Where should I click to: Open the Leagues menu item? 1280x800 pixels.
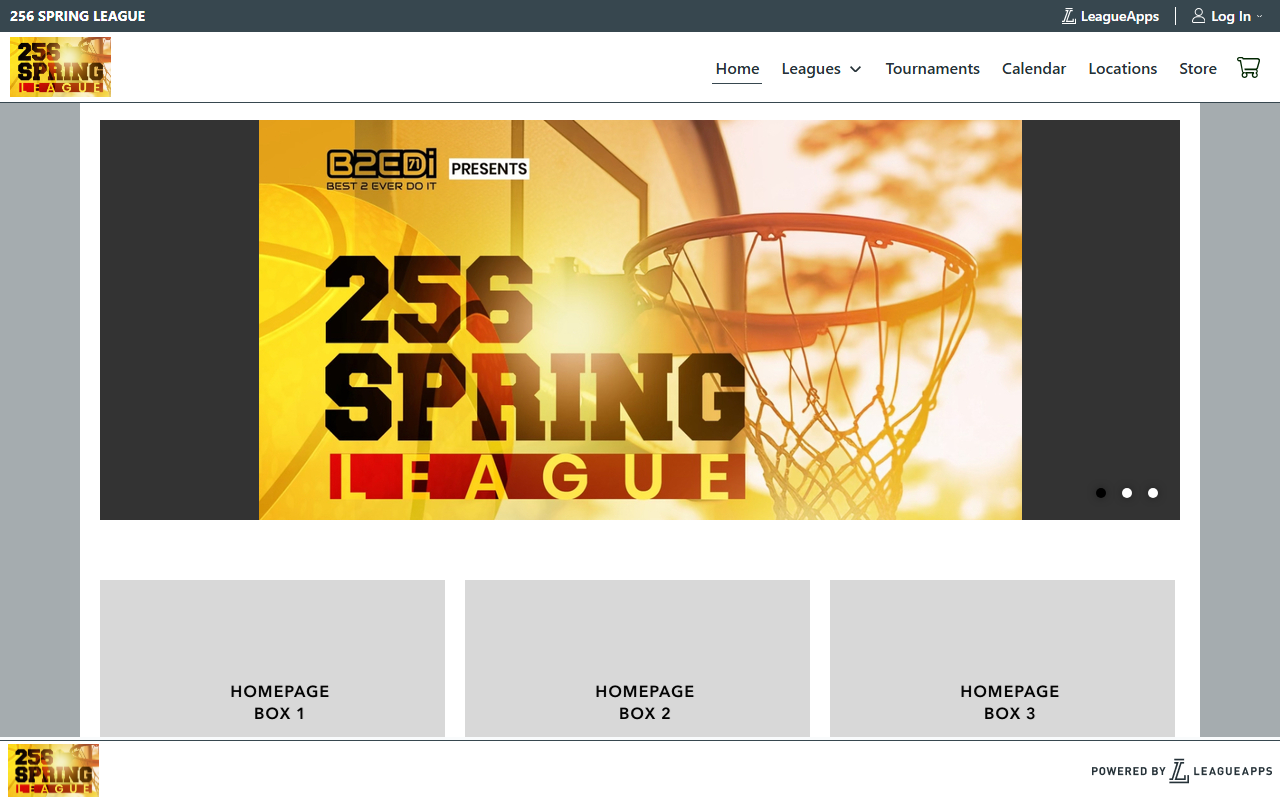[x=811, y=68]
